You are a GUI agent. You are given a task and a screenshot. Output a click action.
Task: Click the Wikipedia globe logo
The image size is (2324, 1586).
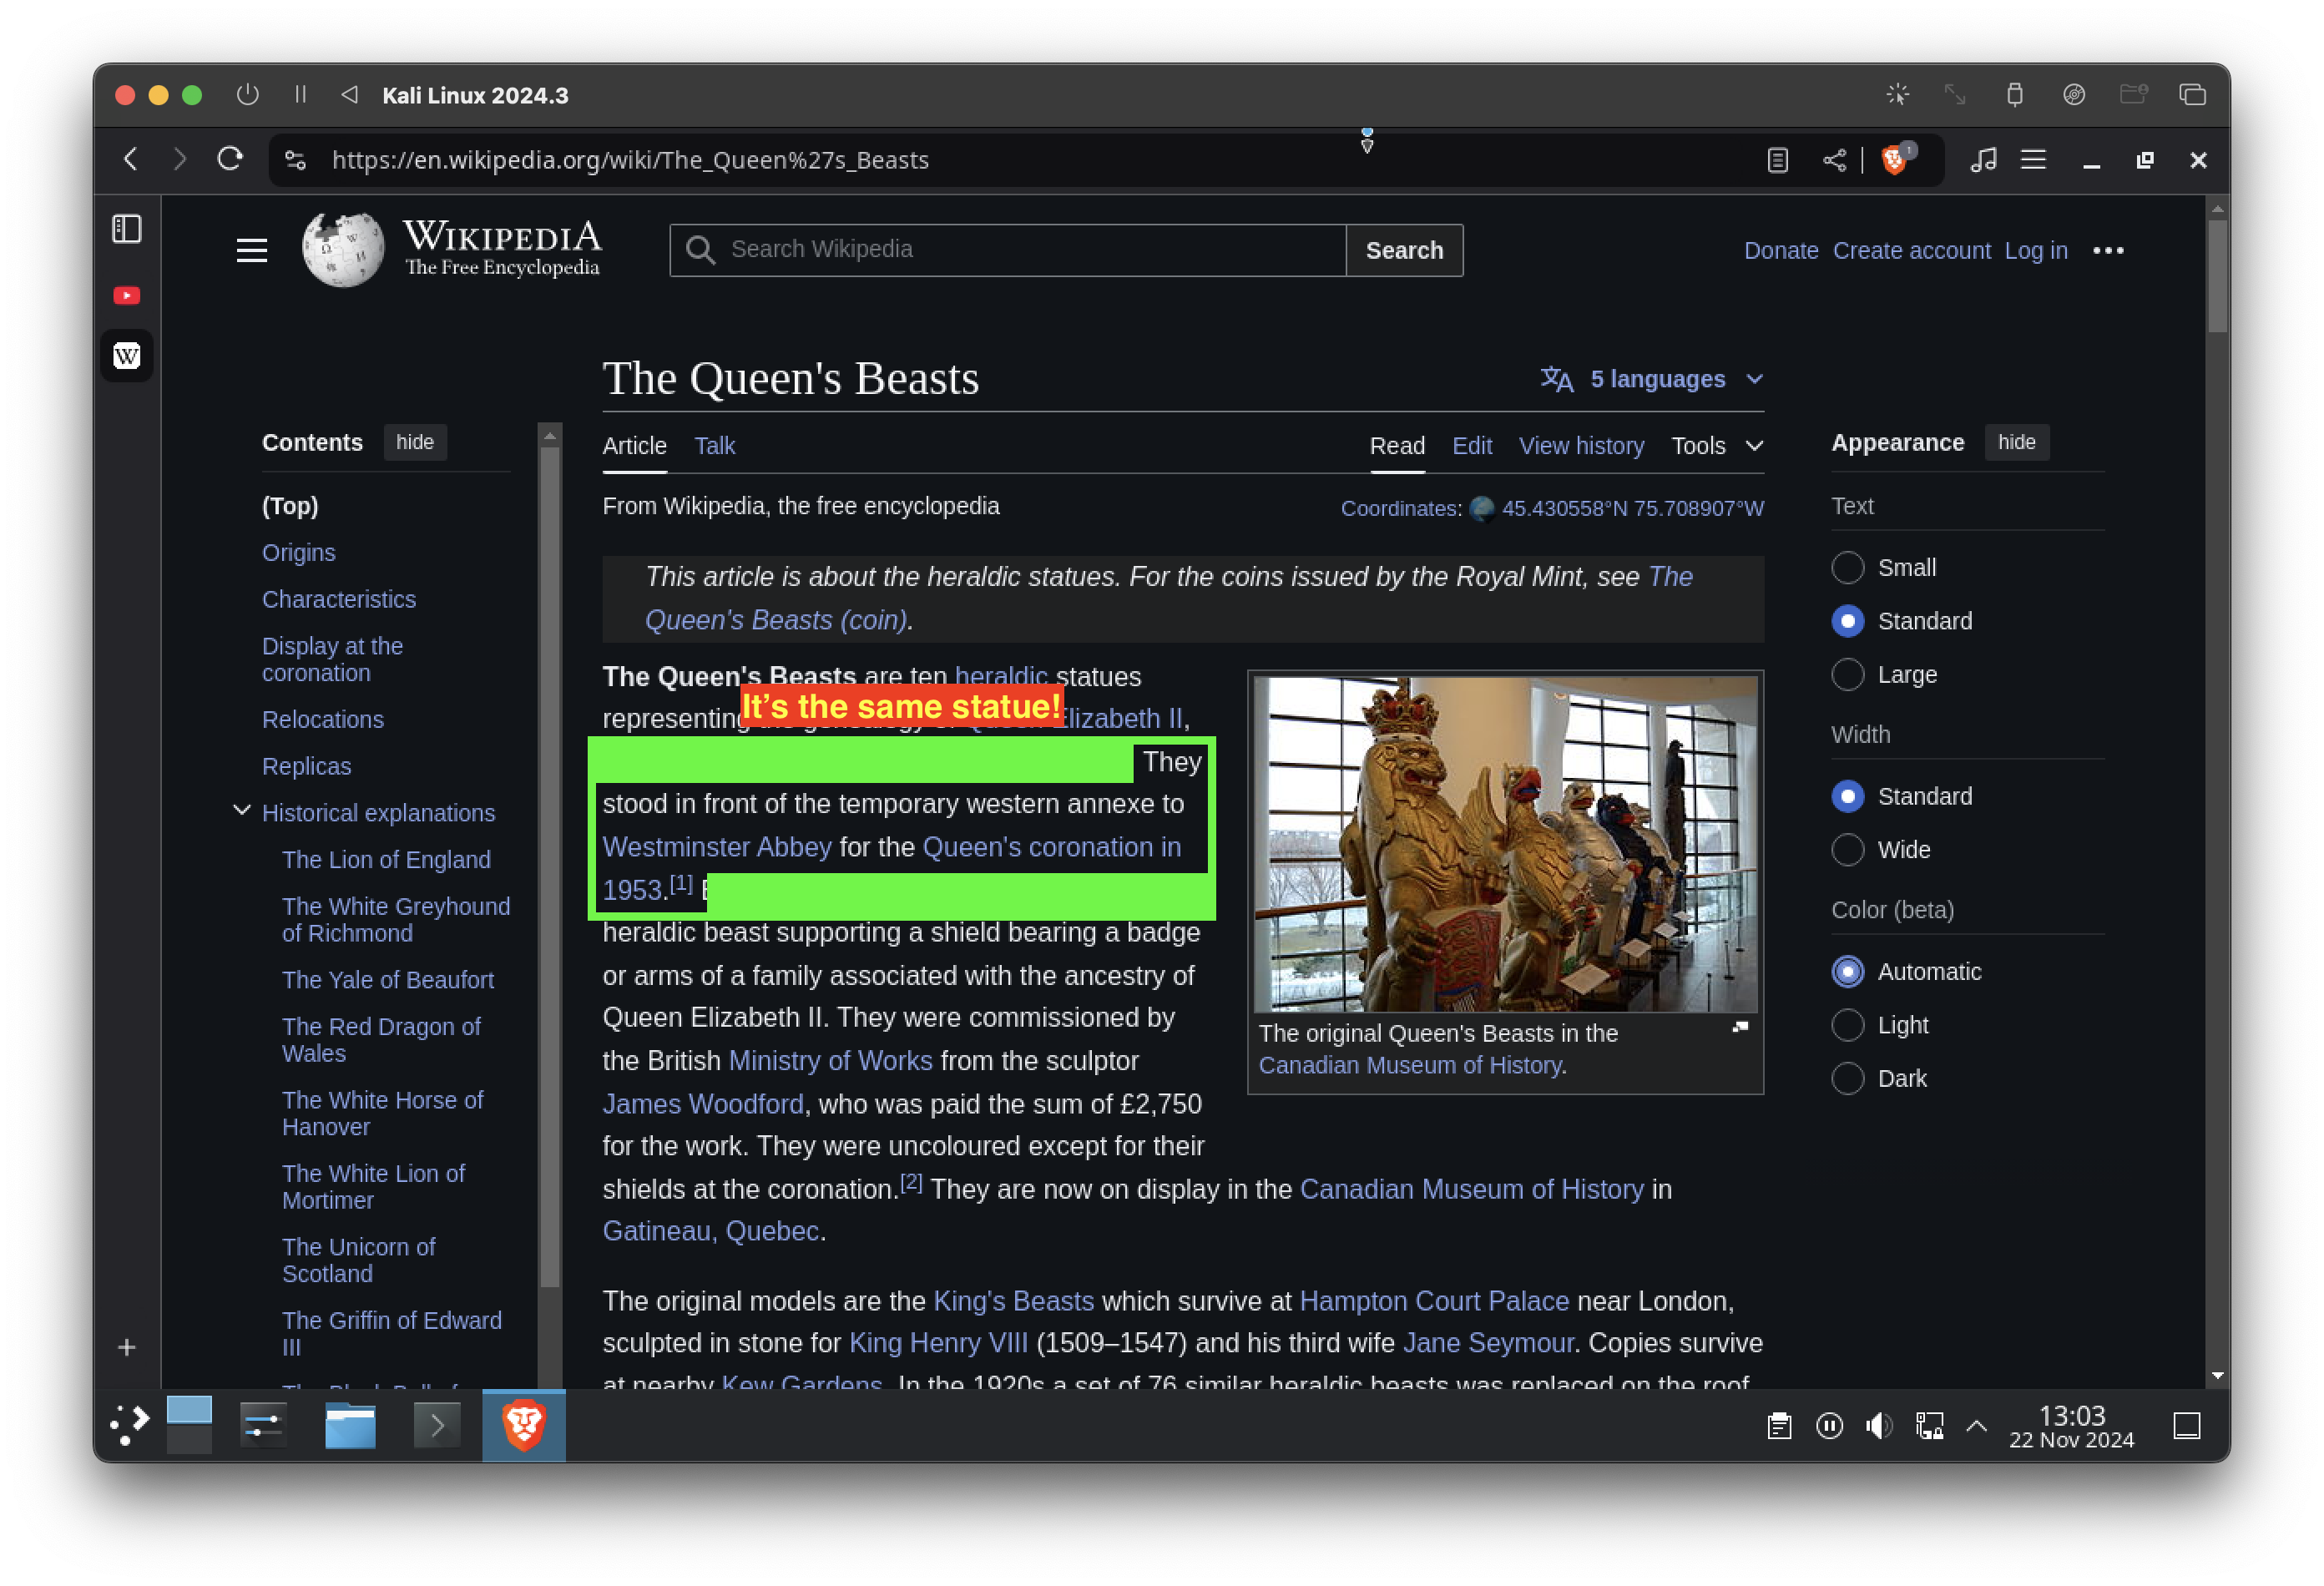[x=343, y=250]
